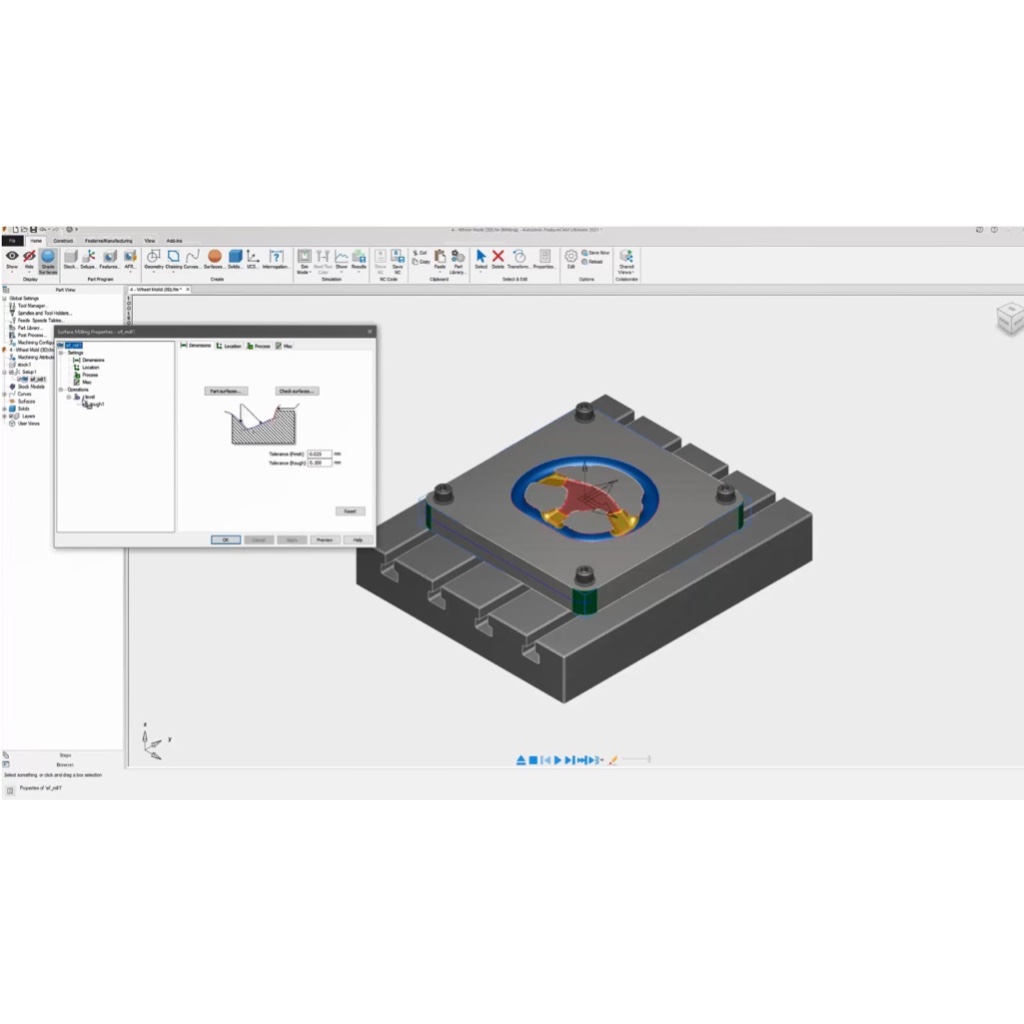1024x1024 pixels.
Task: Select the Curves creation tool
Action: [x=192, y=260]
